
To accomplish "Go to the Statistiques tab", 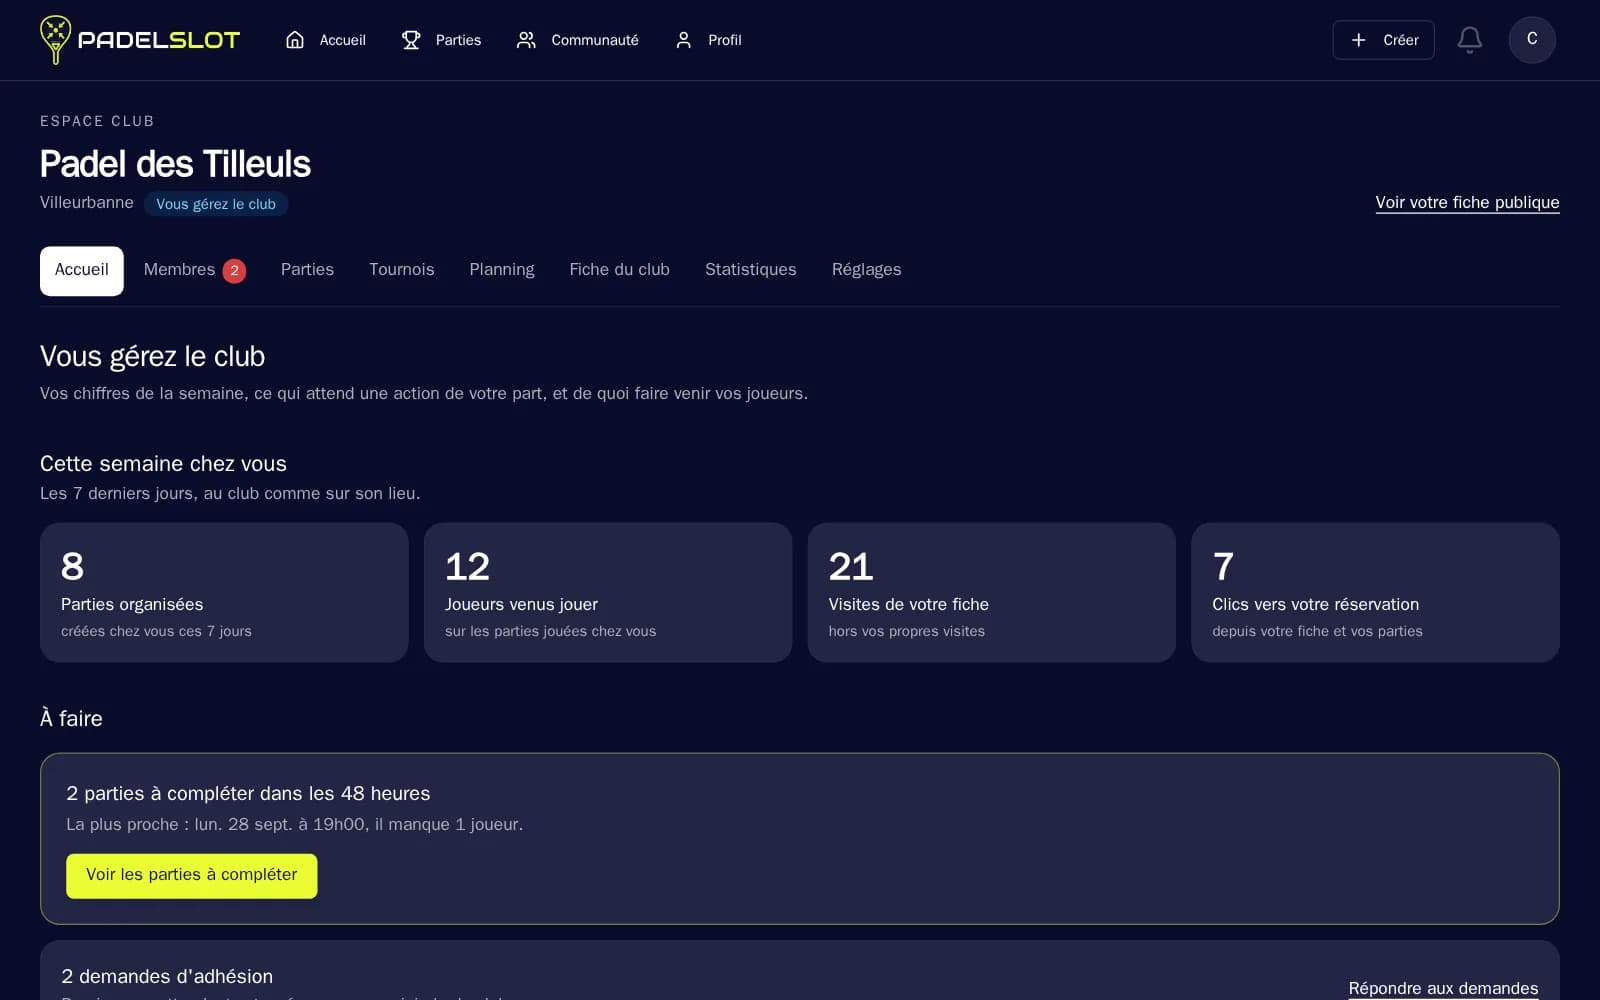I will pos(751,270).
